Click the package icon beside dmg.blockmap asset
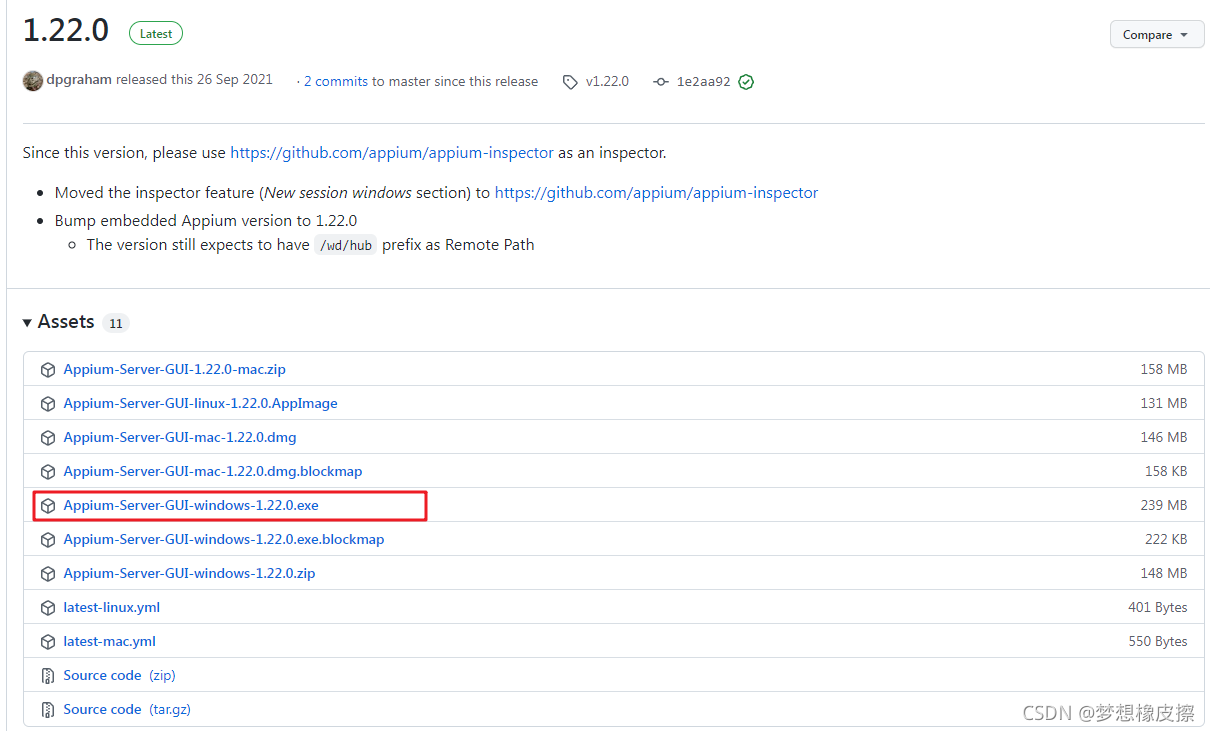1210x731 pixels. coord(47,472)
